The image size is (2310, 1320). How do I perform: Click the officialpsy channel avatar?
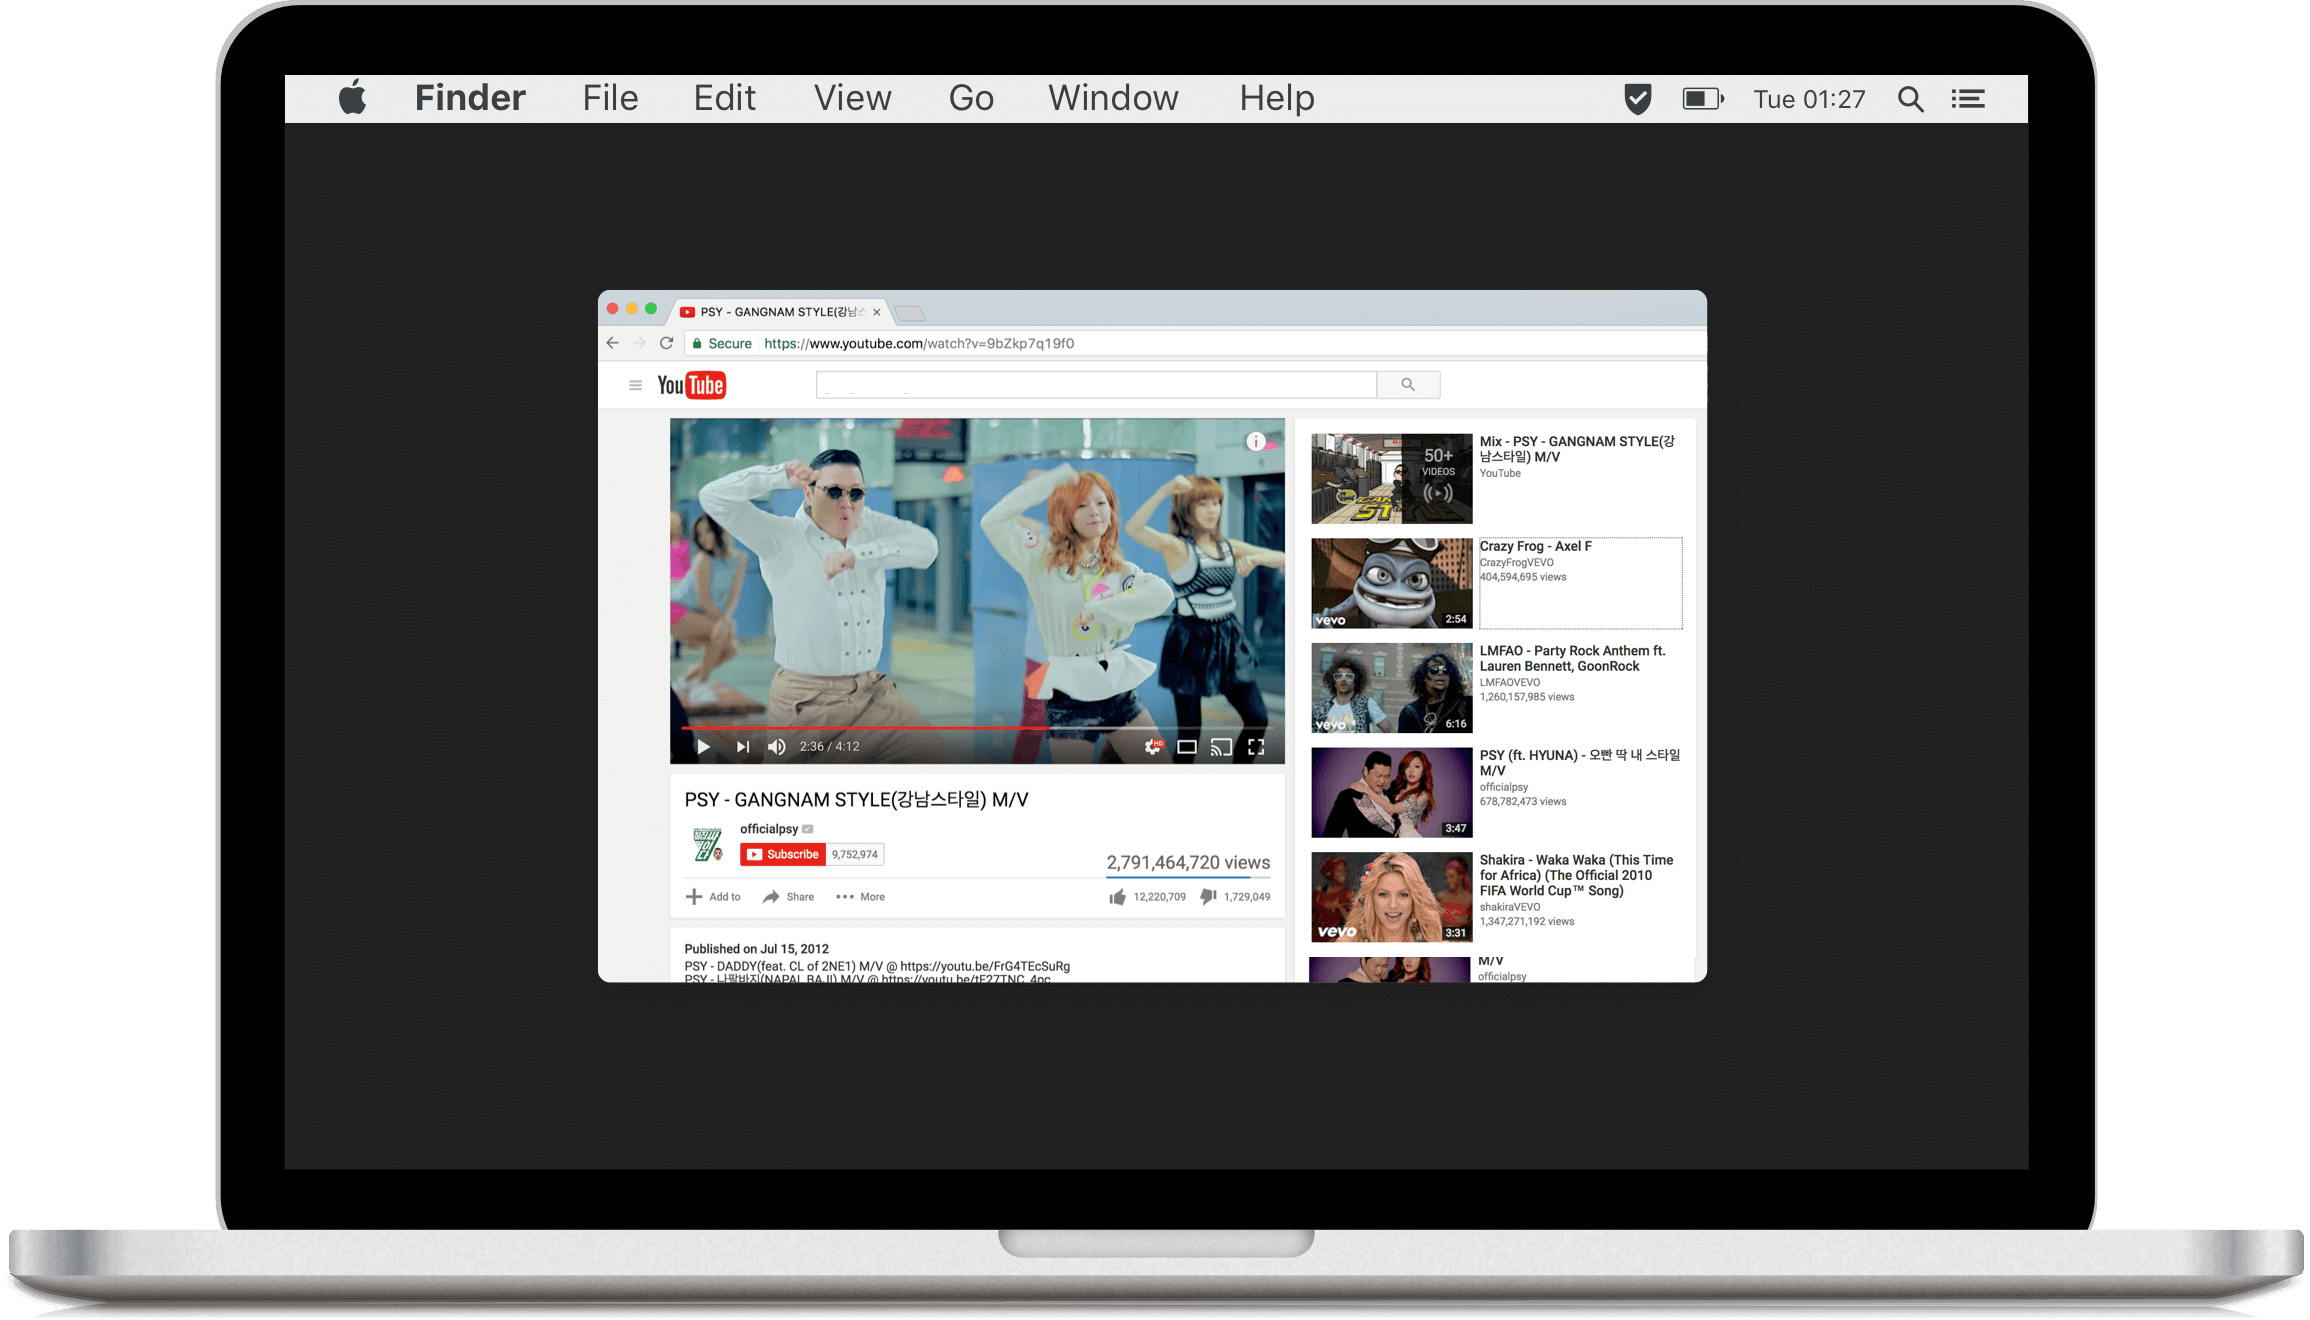pos(707,845)
